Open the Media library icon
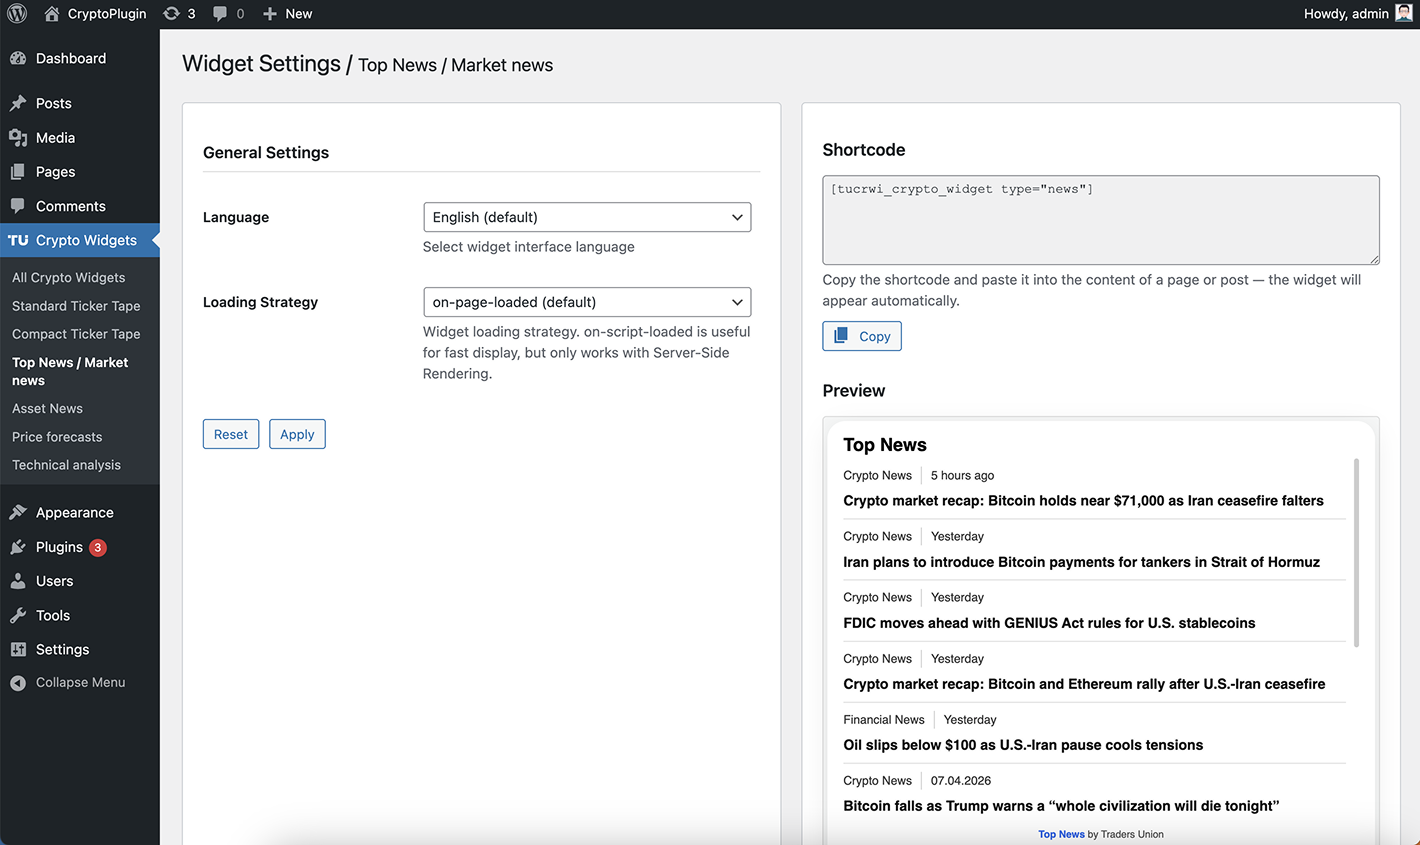The height and width of the screenshot is (845, 1420). pyautogui.click(x=17, y=137)
